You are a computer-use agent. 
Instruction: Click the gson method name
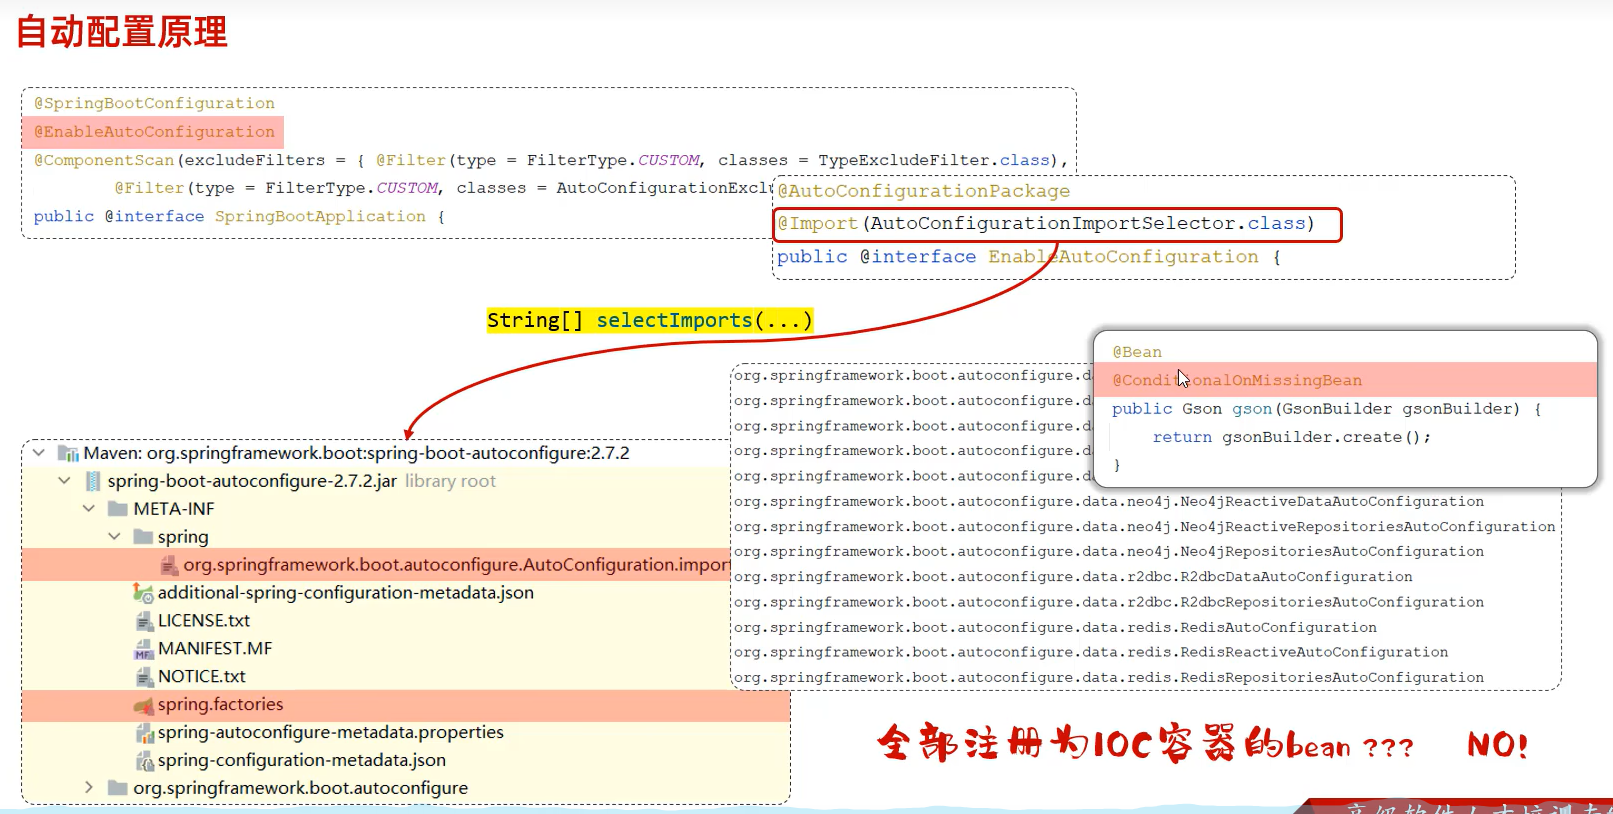pyautogui.click(x=1252, y=409)
